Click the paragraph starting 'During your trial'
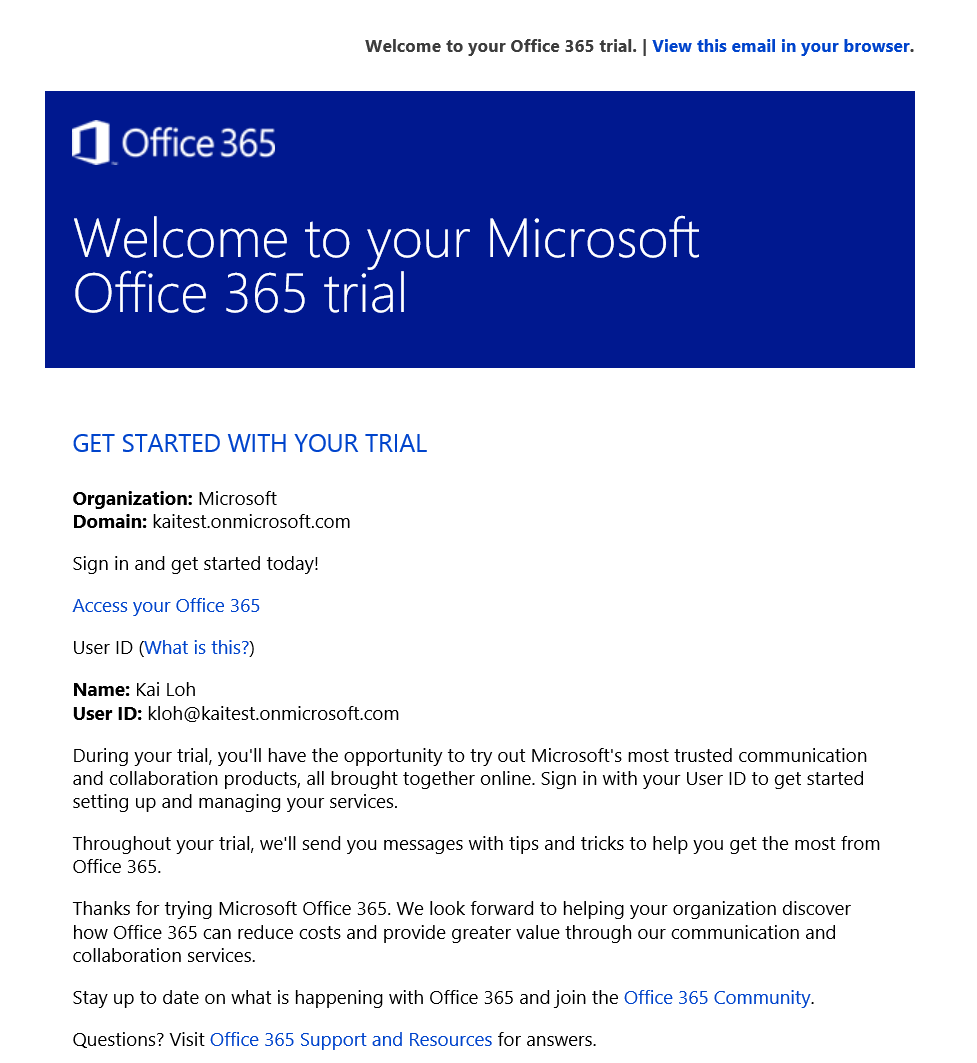The height and width of the screenshot is (1063, 977). tap(470, 778)
